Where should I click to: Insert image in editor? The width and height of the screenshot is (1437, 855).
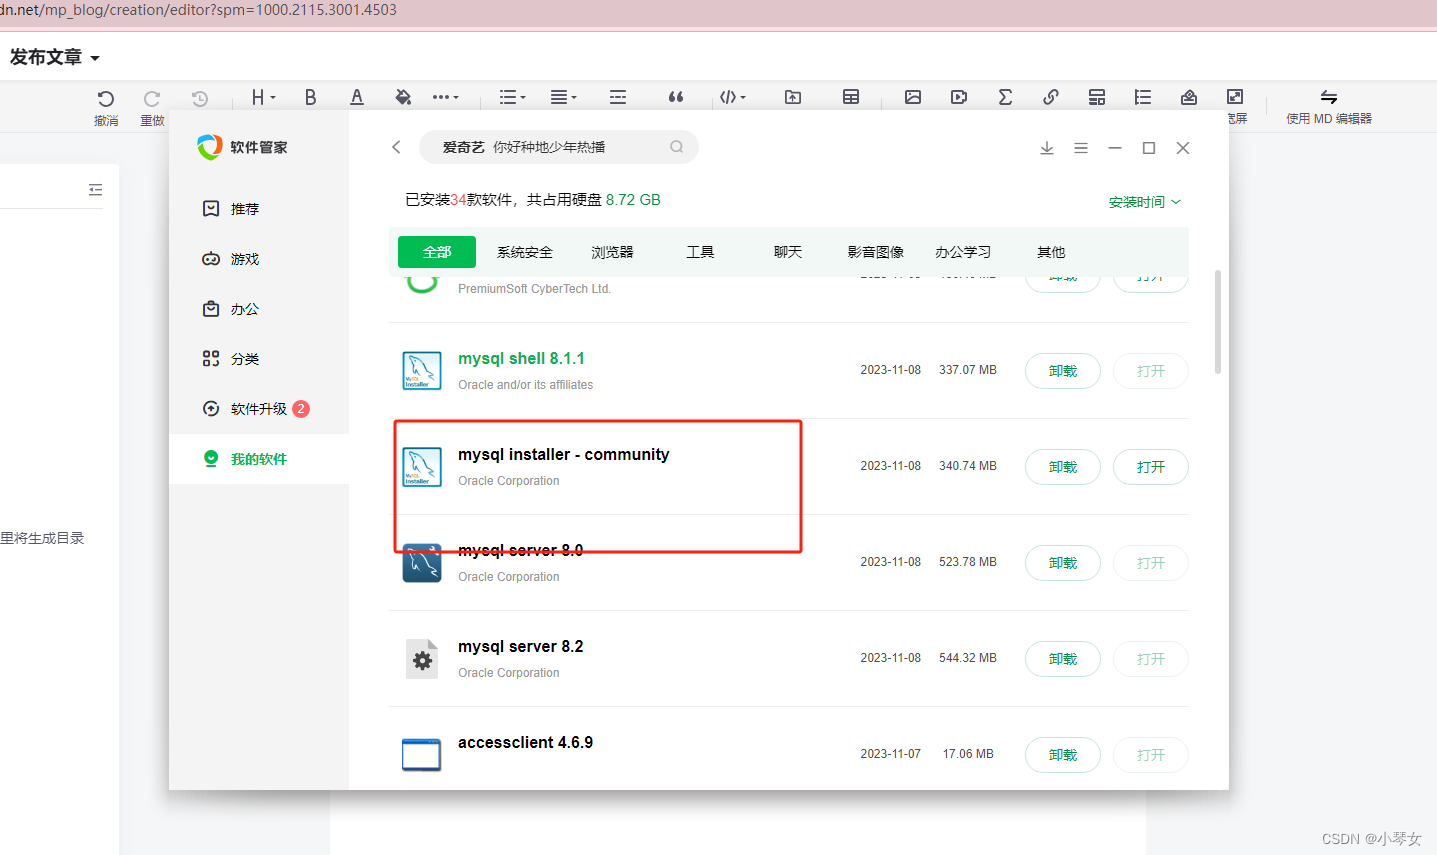[x=913, y=97]
